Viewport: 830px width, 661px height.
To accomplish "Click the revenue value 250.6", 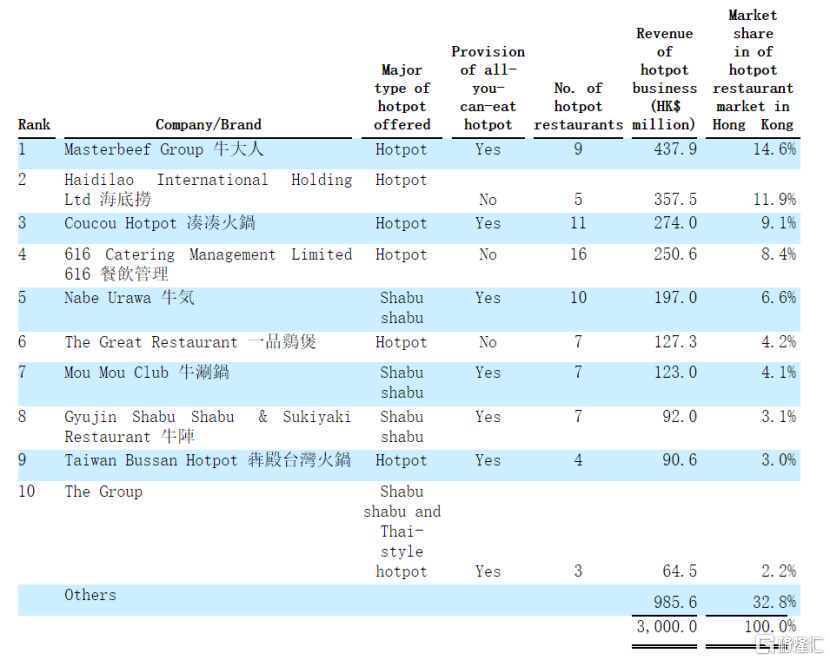I will [x=675, y=255].
